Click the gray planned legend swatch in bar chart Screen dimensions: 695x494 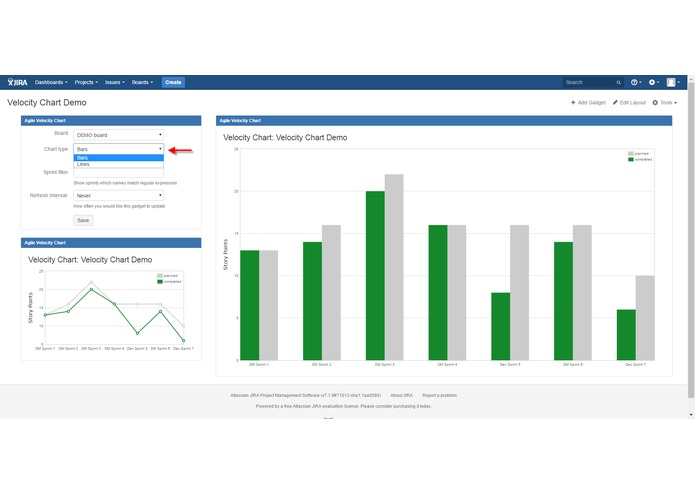pos(630,154)
